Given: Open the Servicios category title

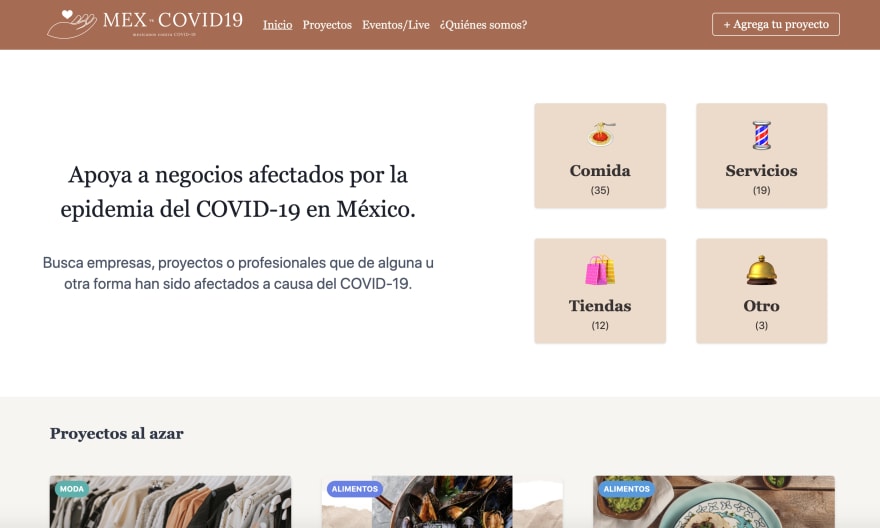Looking at the screenshot, I should pyautogui.click(x=762, y=171).
